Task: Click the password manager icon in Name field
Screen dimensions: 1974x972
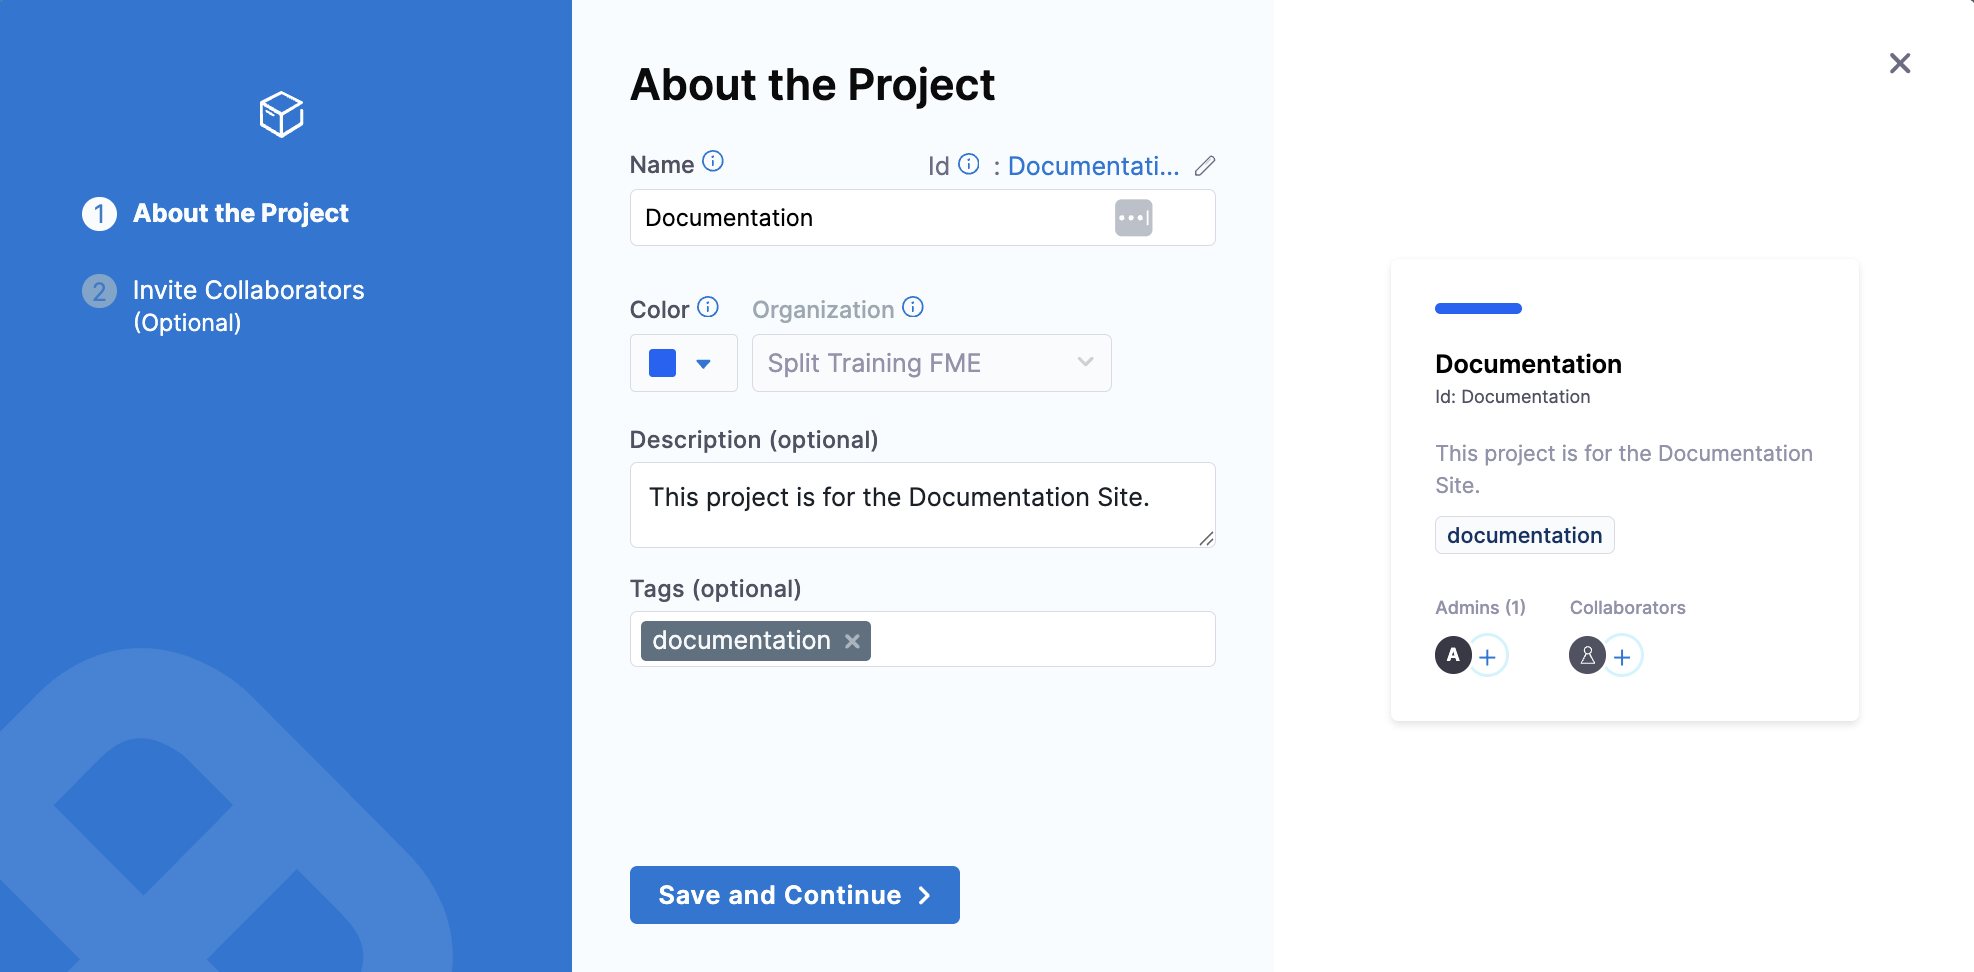Action: pyautogui.click(x=1133, y=218)
